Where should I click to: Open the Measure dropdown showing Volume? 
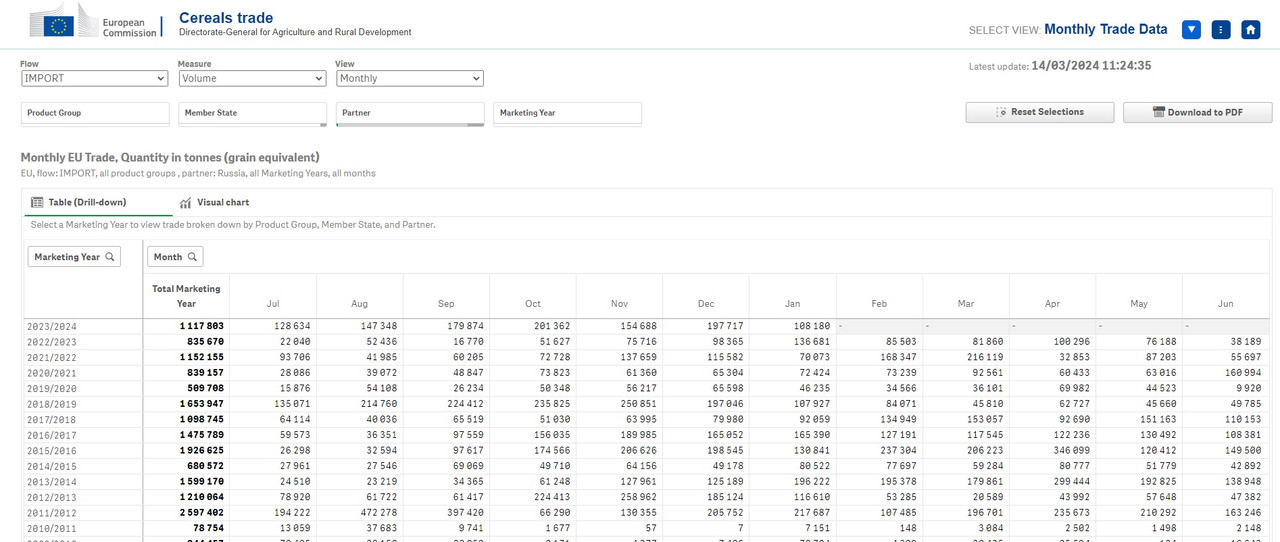pyautogui.click(x=252, y=78)
